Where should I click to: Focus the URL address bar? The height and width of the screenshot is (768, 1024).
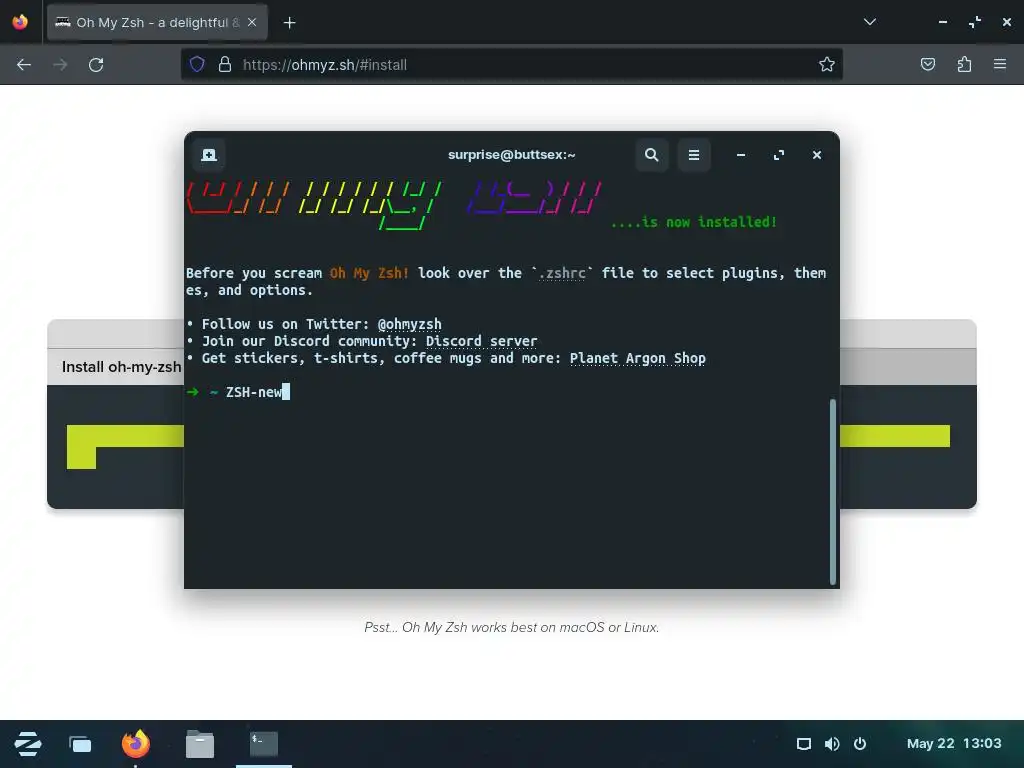[x=511, y=64]
